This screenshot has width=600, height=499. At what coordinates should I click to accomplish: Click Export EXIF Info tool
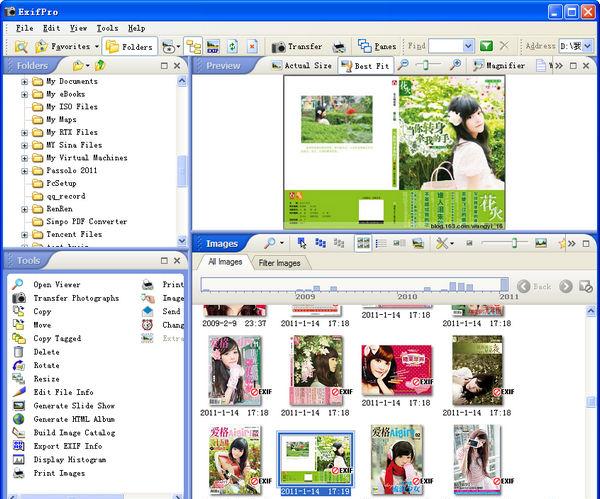click(x=67, y=446)
